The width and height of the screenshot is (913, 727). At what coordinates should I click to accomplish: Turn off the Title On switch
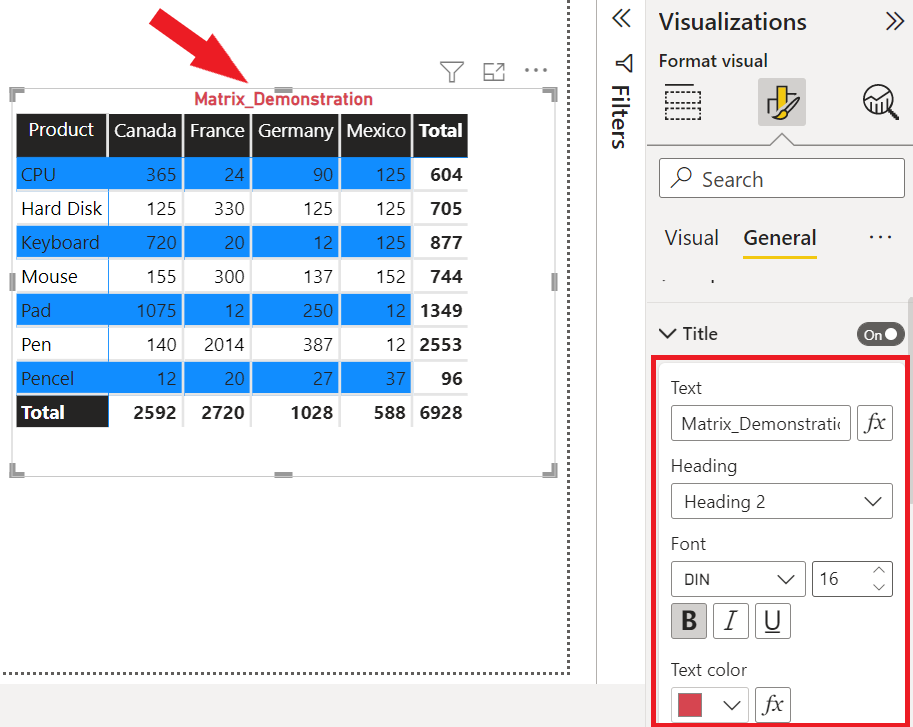click(880, 334)
